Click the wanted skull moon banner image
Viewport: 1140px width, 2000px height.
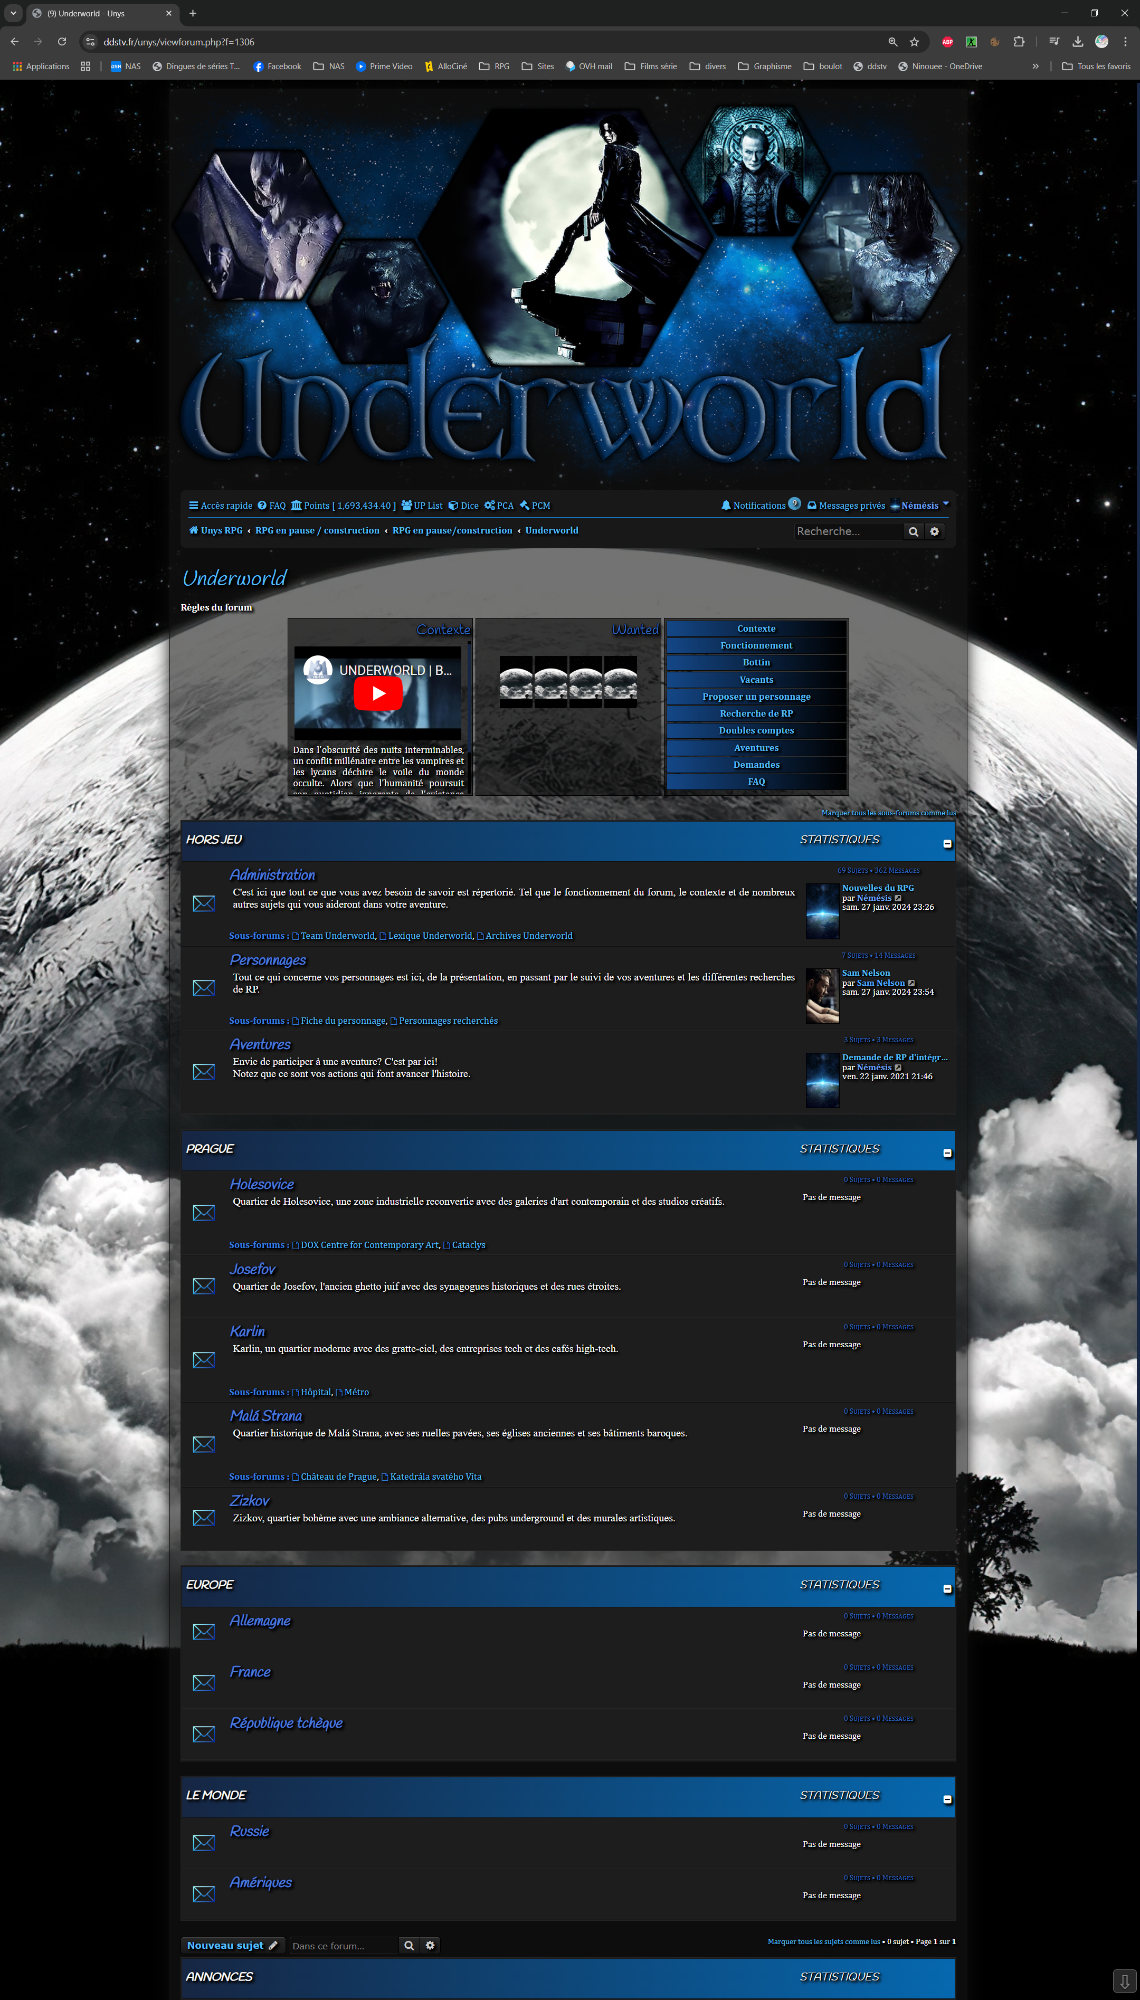(568, 682)
